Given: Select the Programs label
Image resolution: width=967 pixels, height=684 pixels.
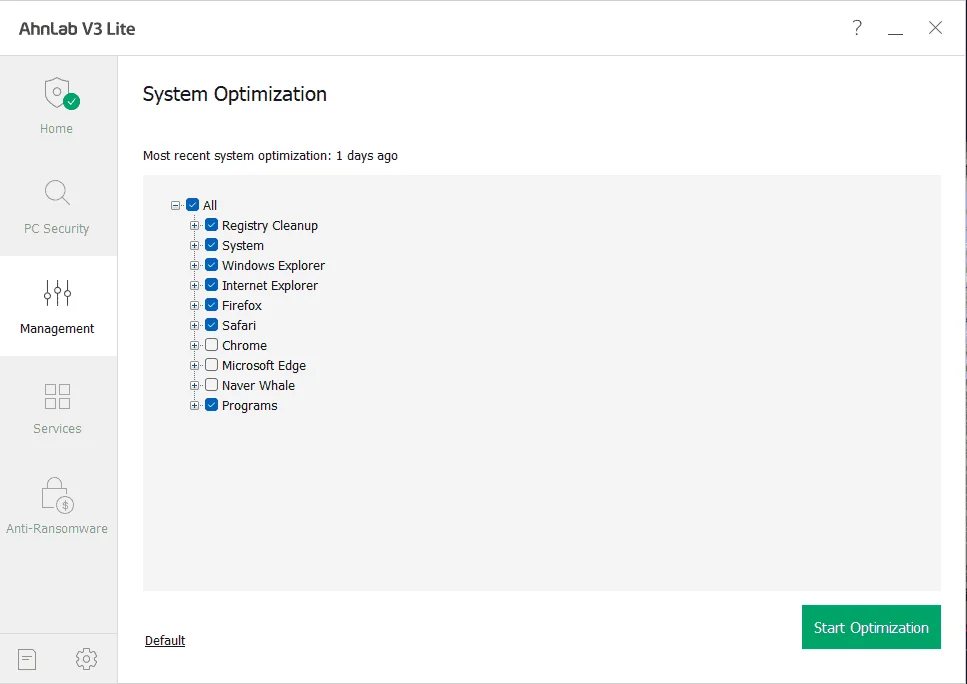Looking at the screenshot, I should click(250, 406).
